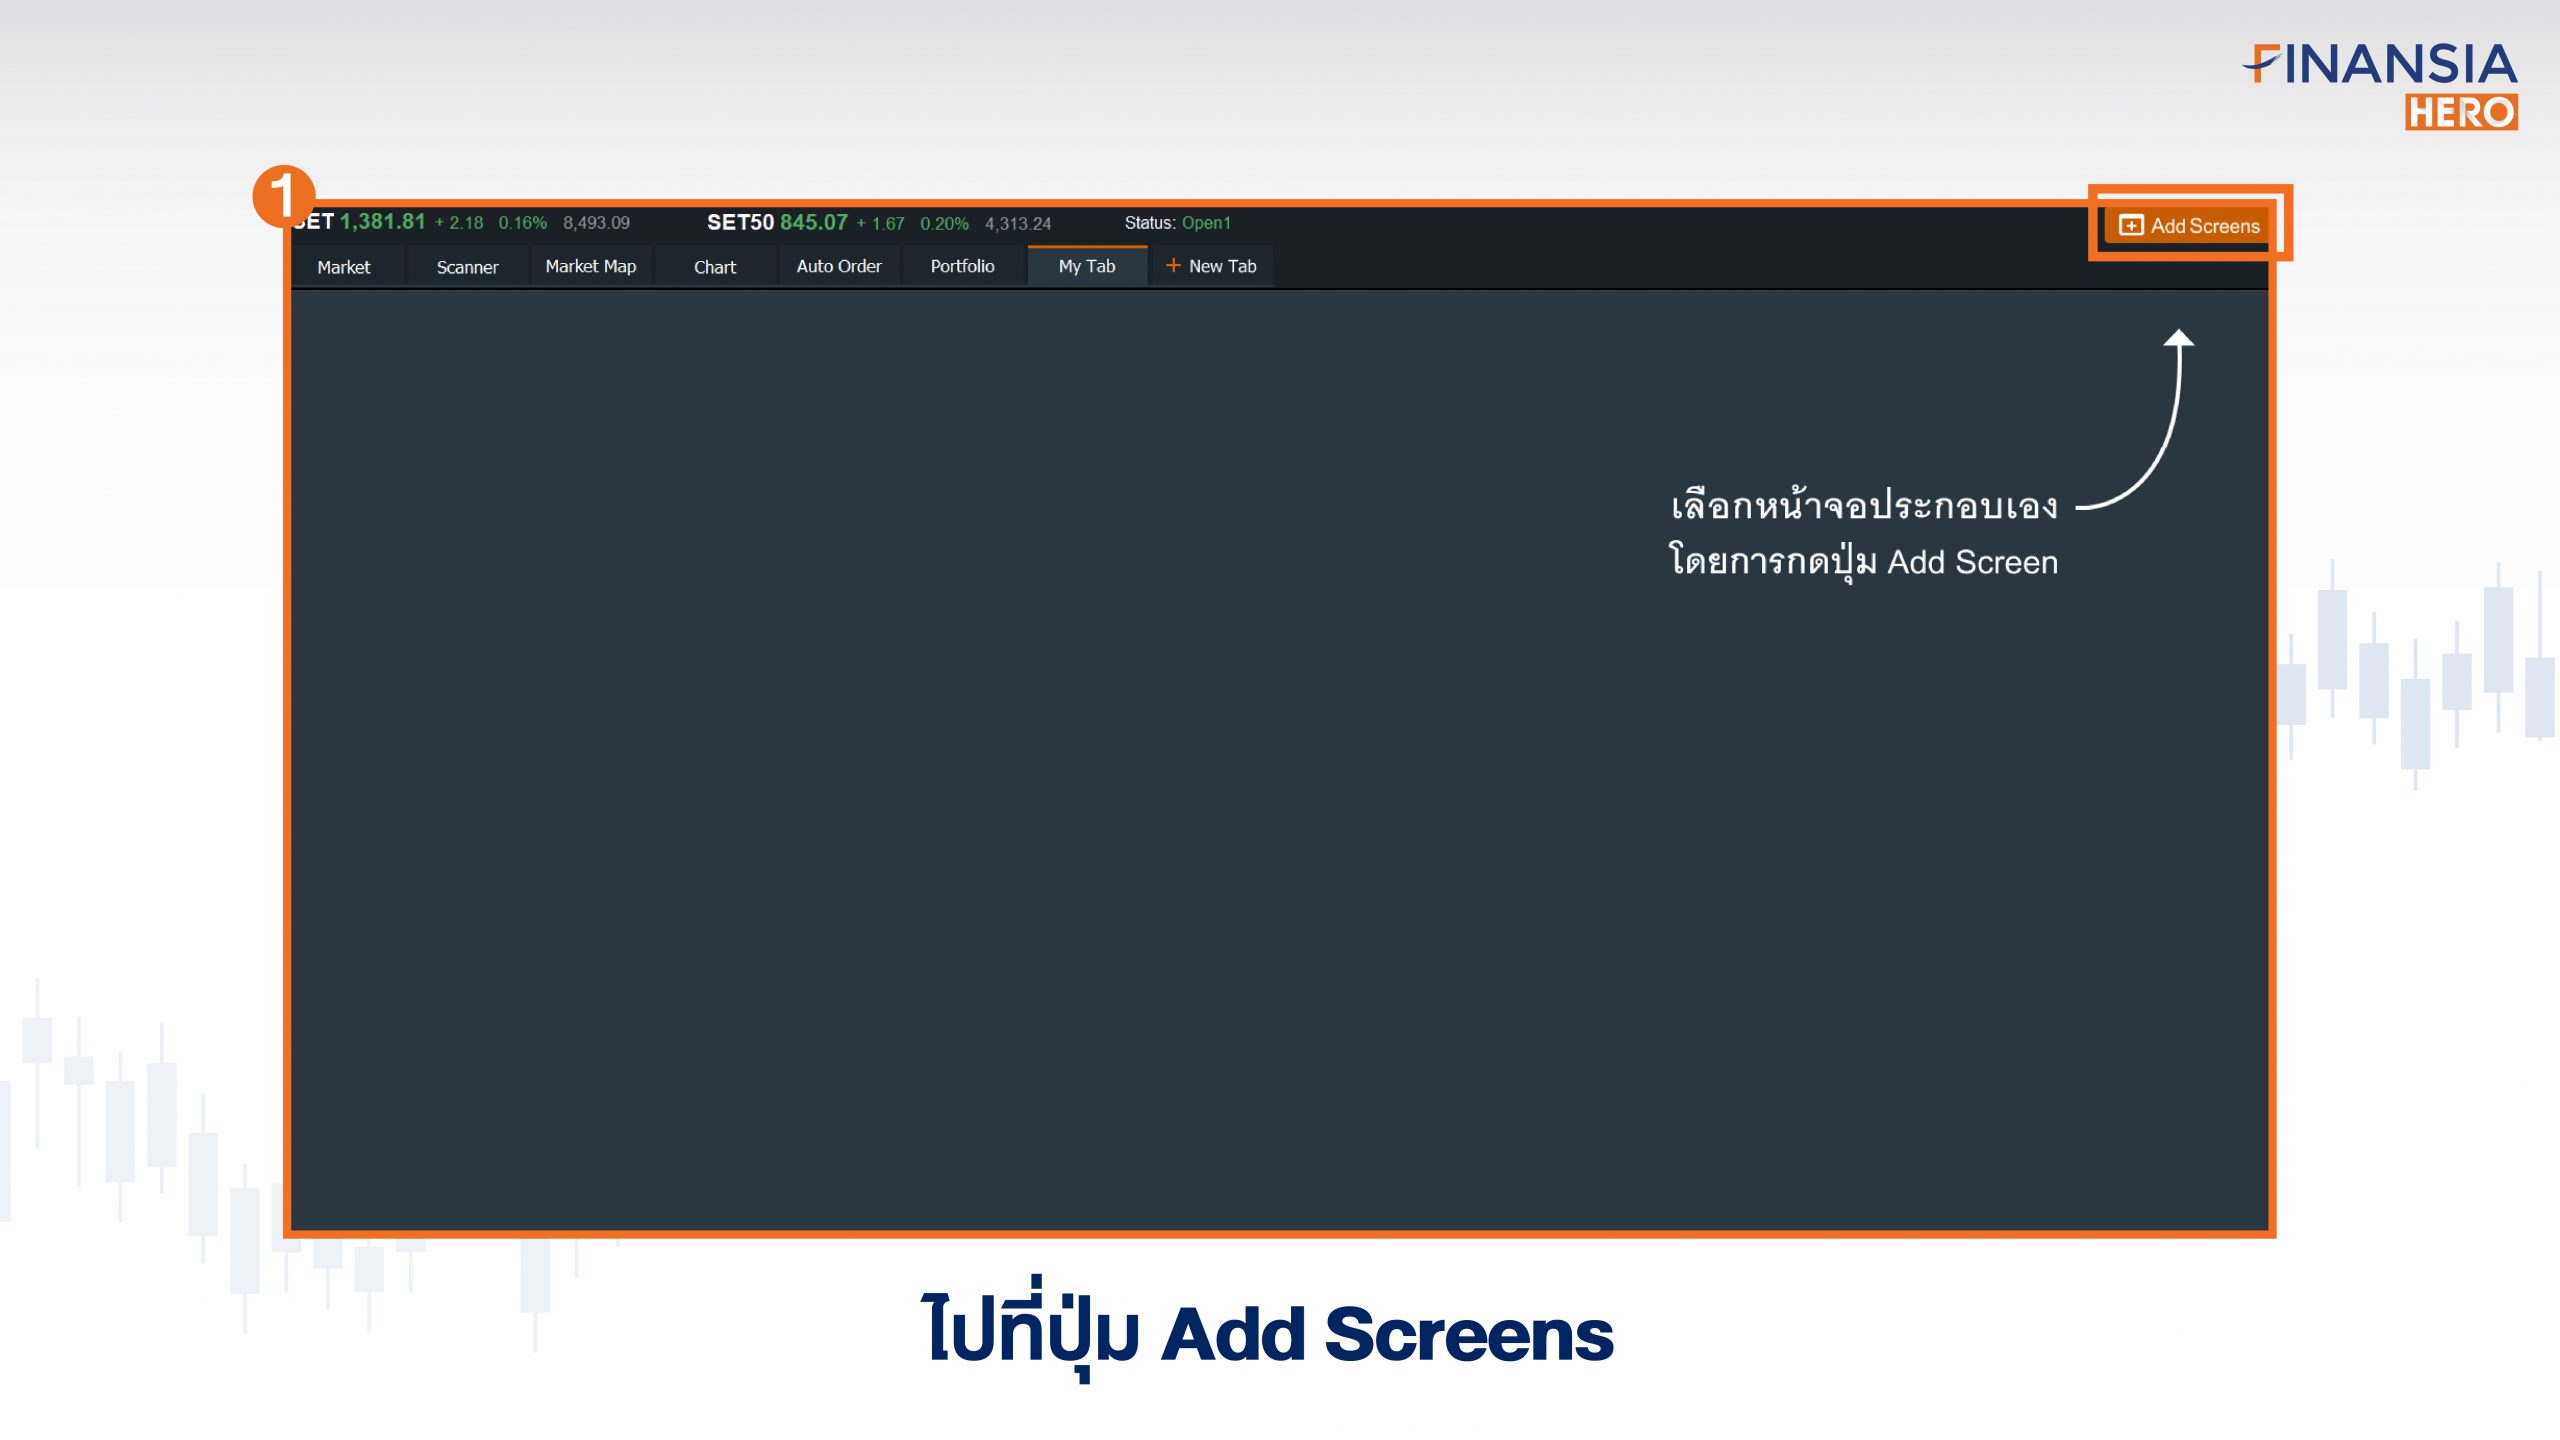Open the Chart panel
Viewport: 2560px width, 1440px height.
(x=712, y=265)
